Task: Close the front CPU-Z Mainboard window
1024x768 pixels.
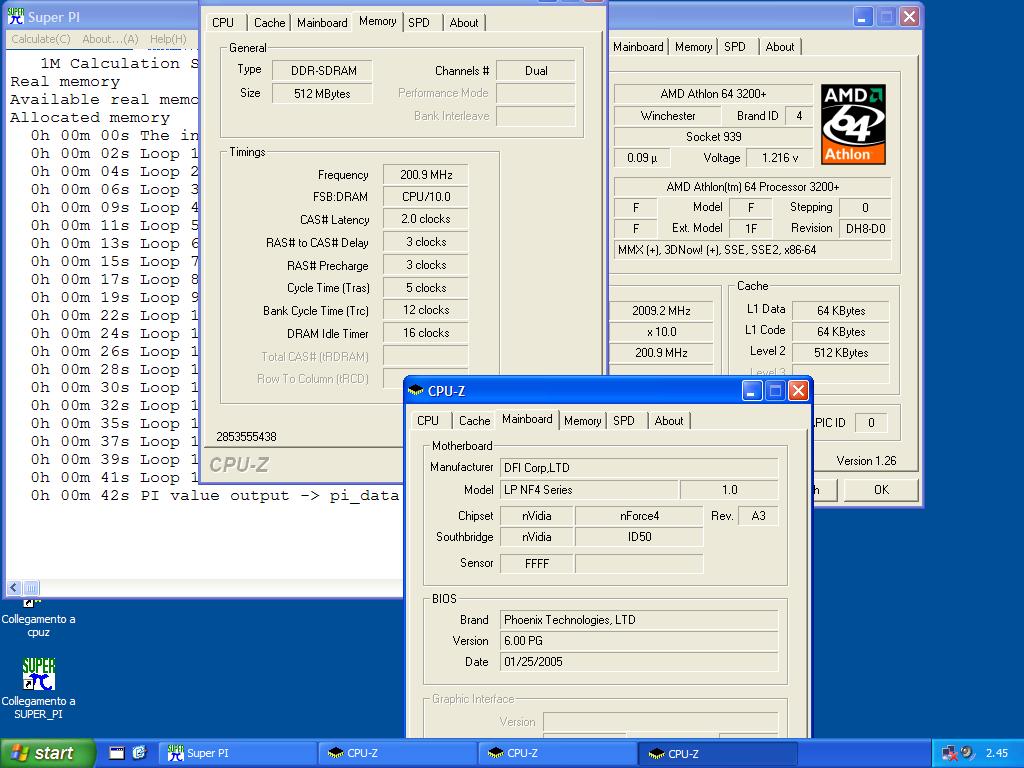Action: [798, 391]
